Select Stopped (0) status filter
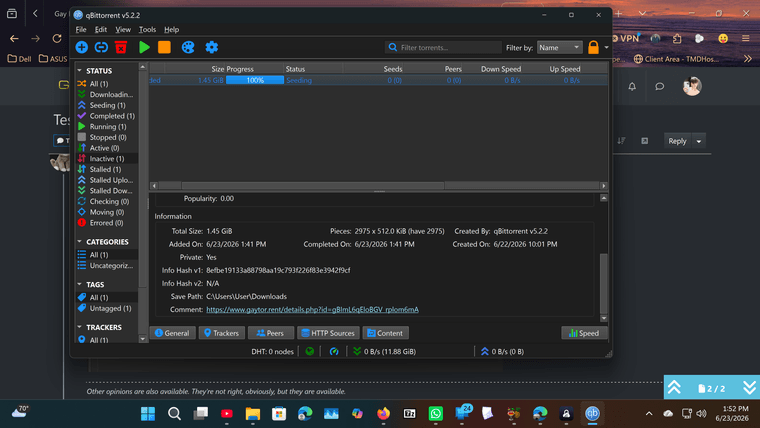The image size is (760, 428). (x=107, y=137)
